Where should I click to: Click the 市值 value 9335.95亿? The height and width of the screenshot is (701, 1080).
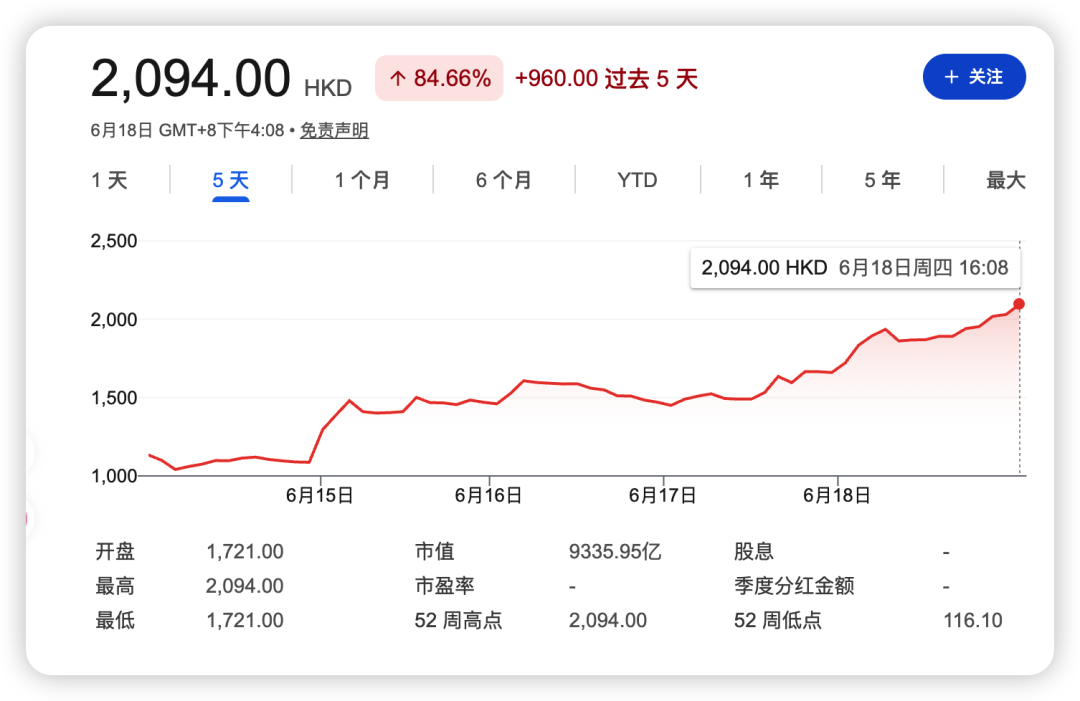(x=615, y=552)
